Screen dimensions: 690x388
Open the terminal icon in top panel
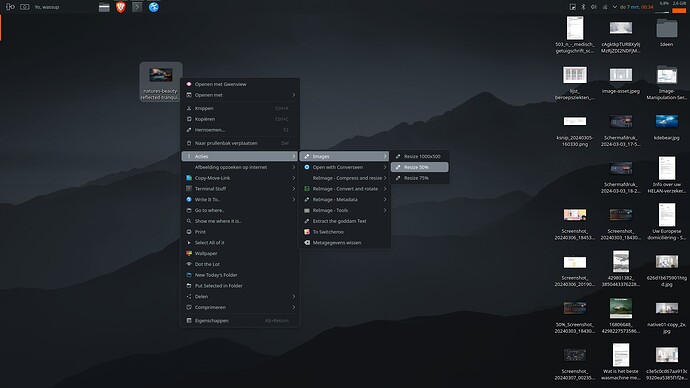coord(137,7)
